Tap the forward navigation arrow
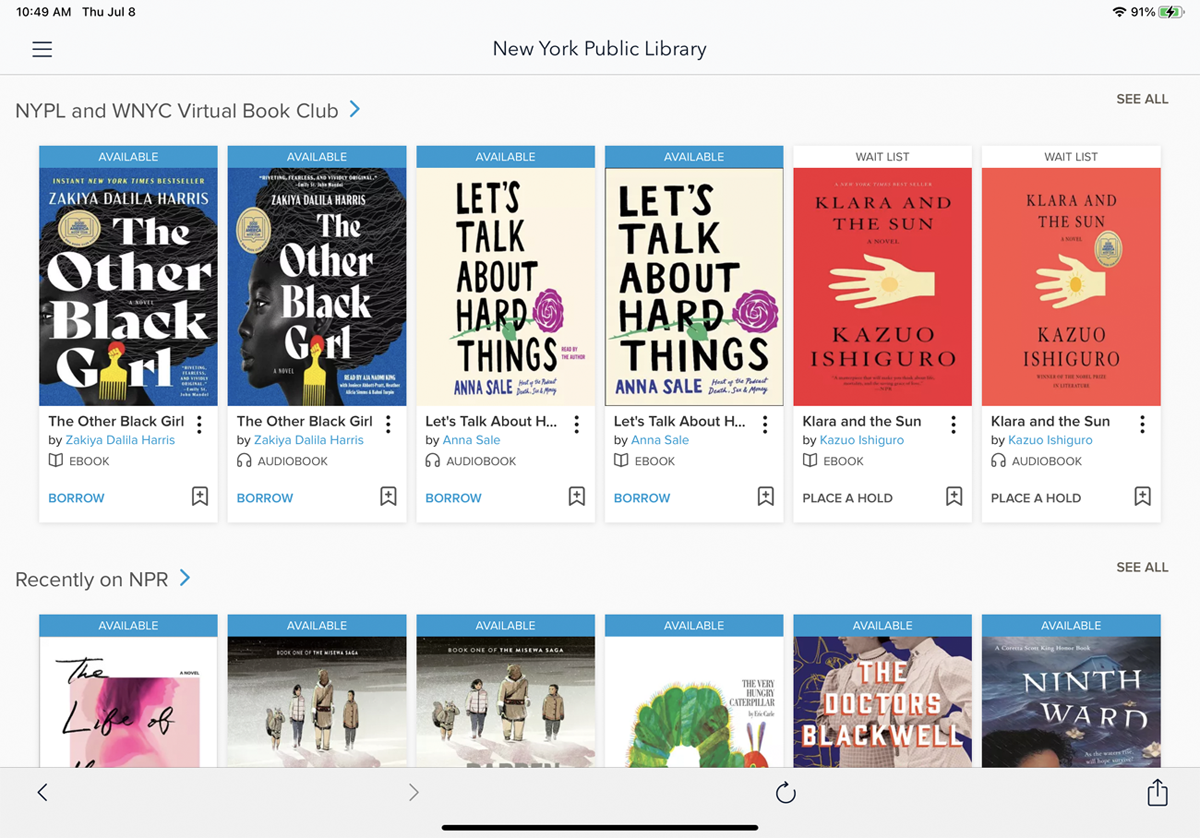1200x838 pixels. [x=414, y=793]
